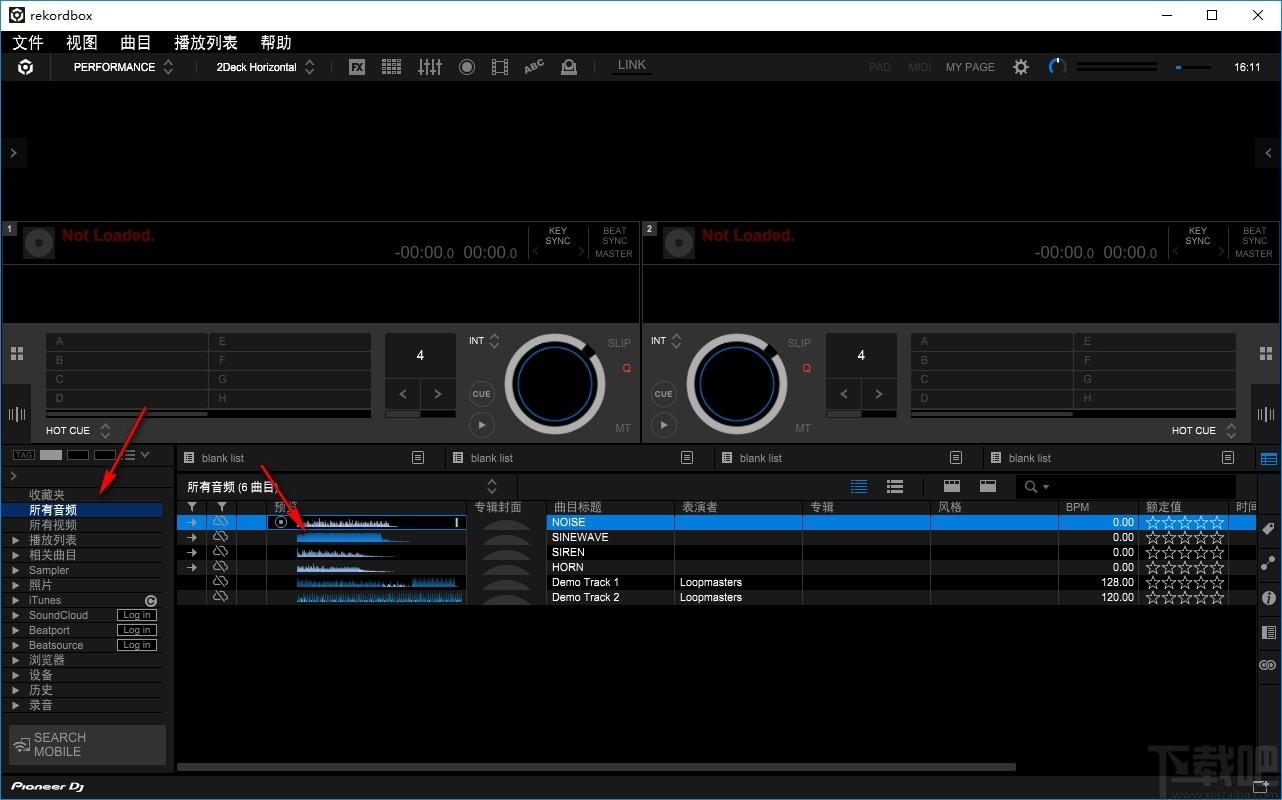Open the 视图 menu
1282x800 pixels.
[x=82, y=42]
